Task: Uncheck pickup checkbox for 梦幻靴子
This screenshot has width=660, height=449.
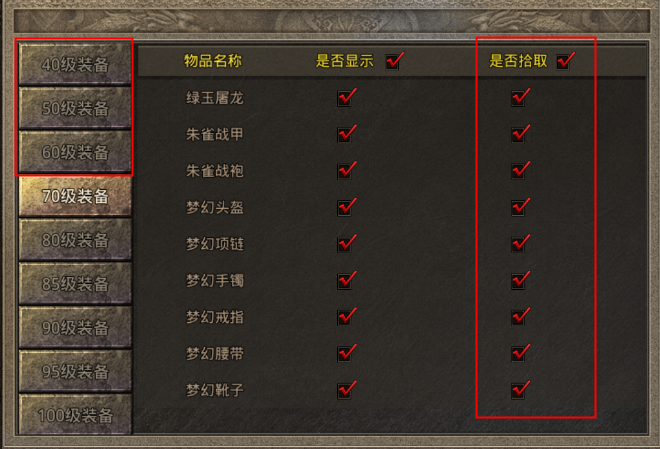Action: tap(518, 391)
